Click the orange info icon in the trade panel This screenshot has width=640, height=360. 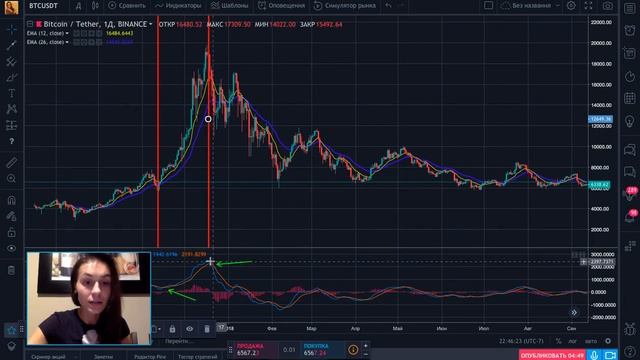(353, 350)
